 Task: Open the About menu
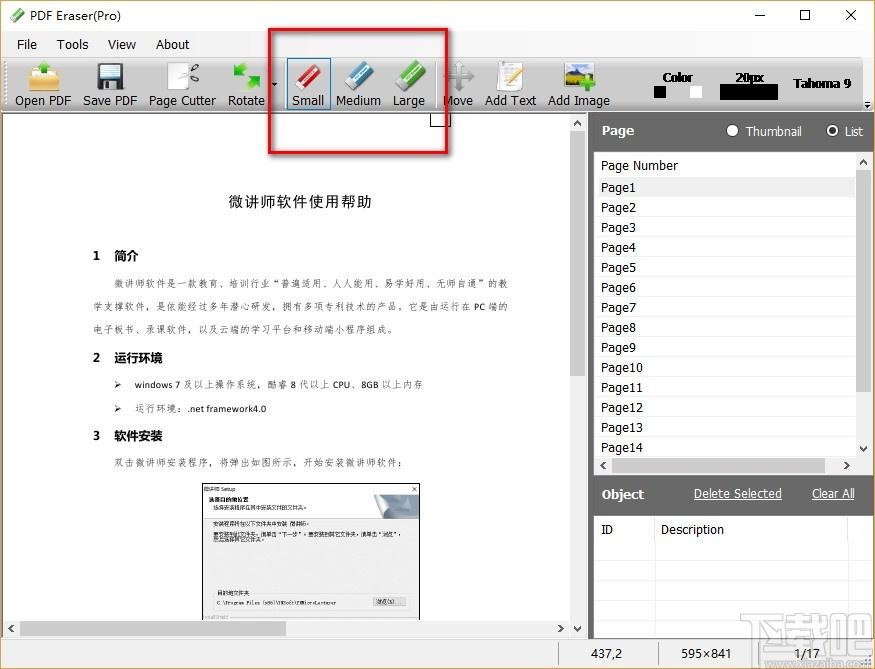(172, 45)
